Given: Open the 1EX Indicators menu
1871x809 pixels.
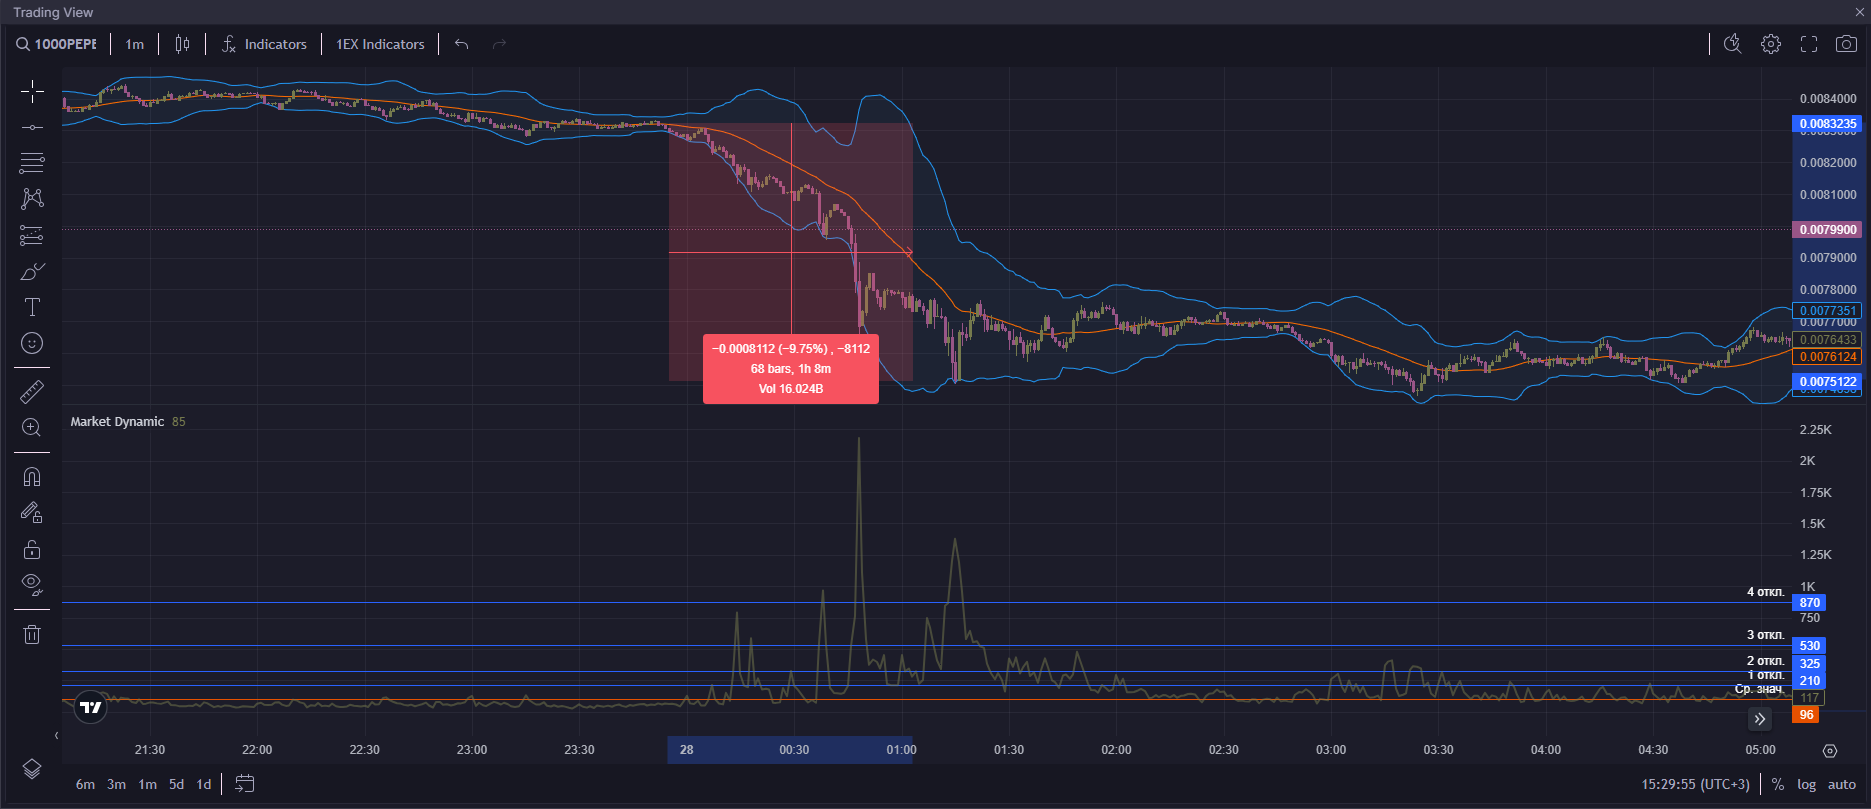Looking at the screenshot, I should click(380, 44).
